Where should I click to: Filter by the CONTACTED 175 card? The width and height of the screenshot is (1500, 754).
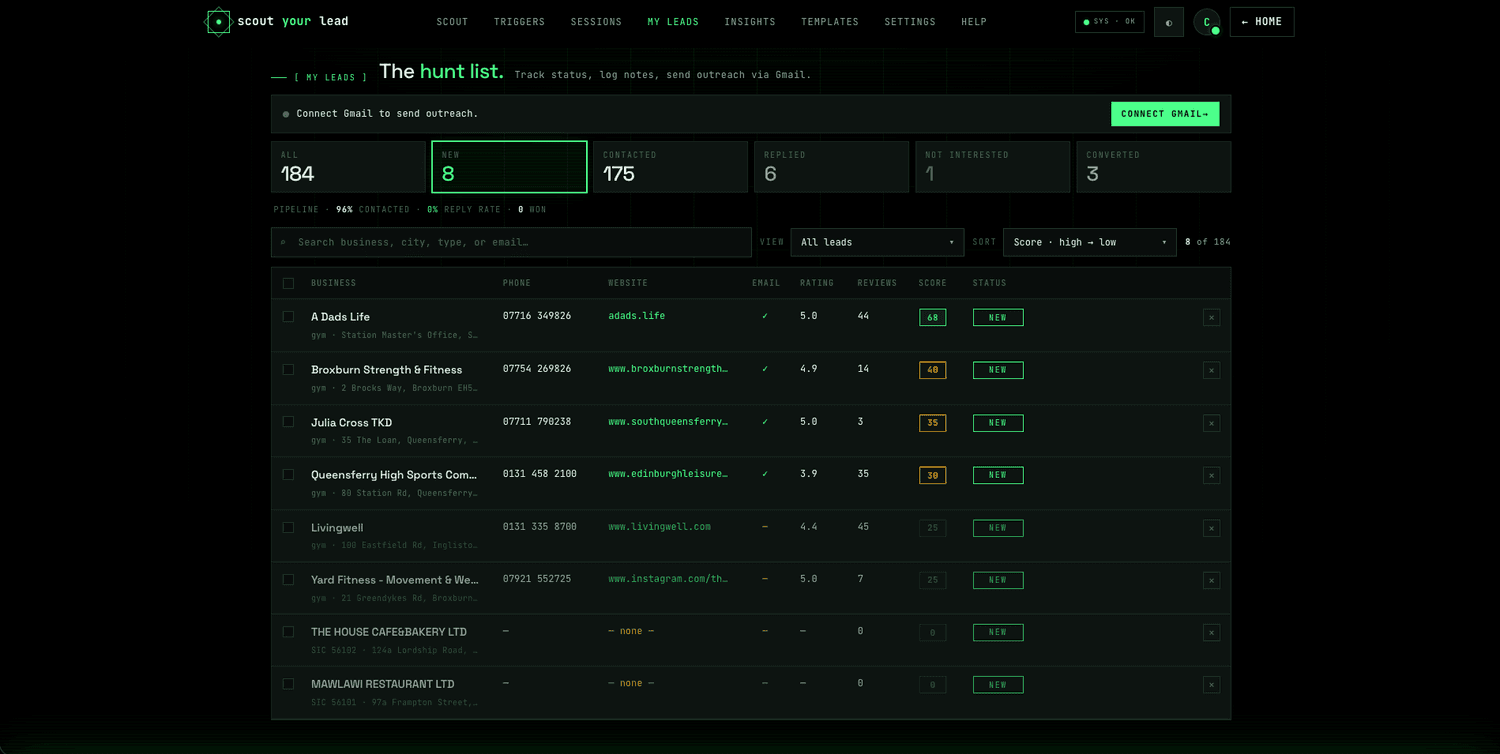tap(670, 167)
